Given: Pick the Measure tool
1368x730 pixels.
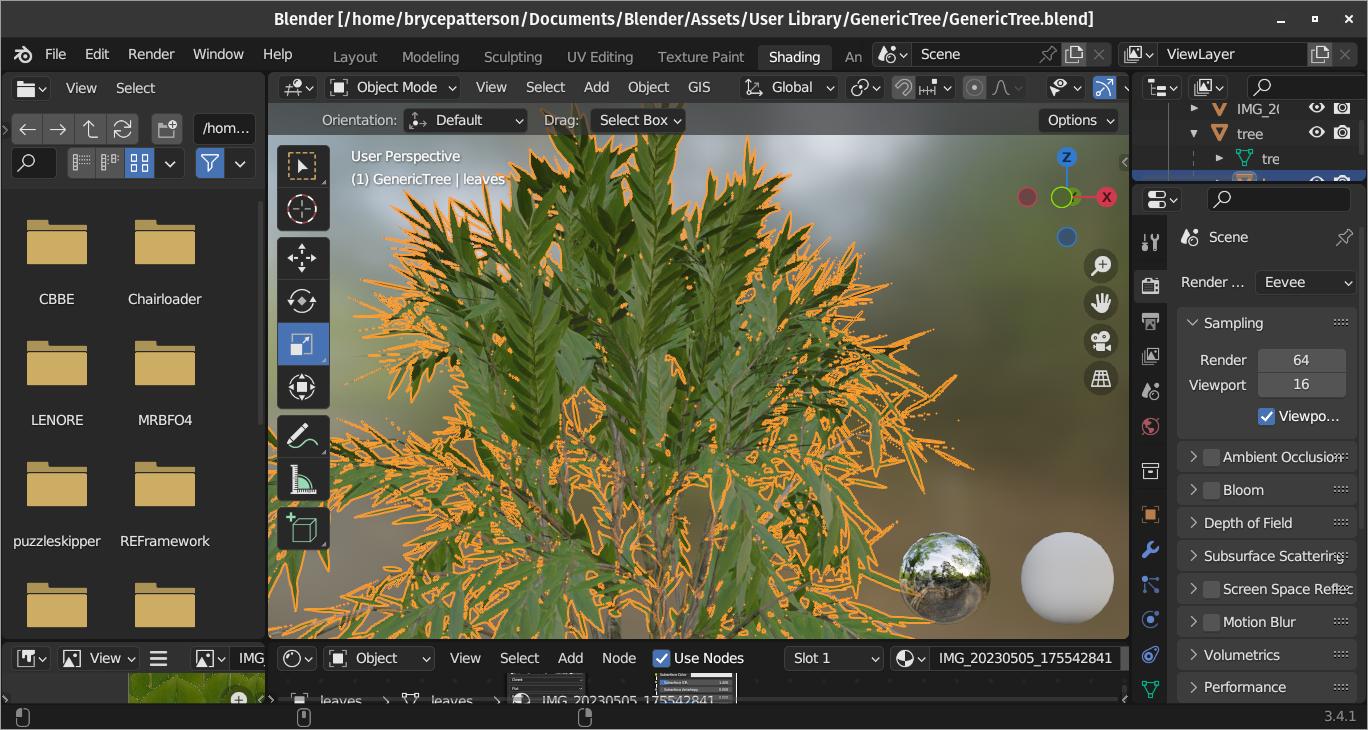Looking at the screenshot, I should (302, 479).
